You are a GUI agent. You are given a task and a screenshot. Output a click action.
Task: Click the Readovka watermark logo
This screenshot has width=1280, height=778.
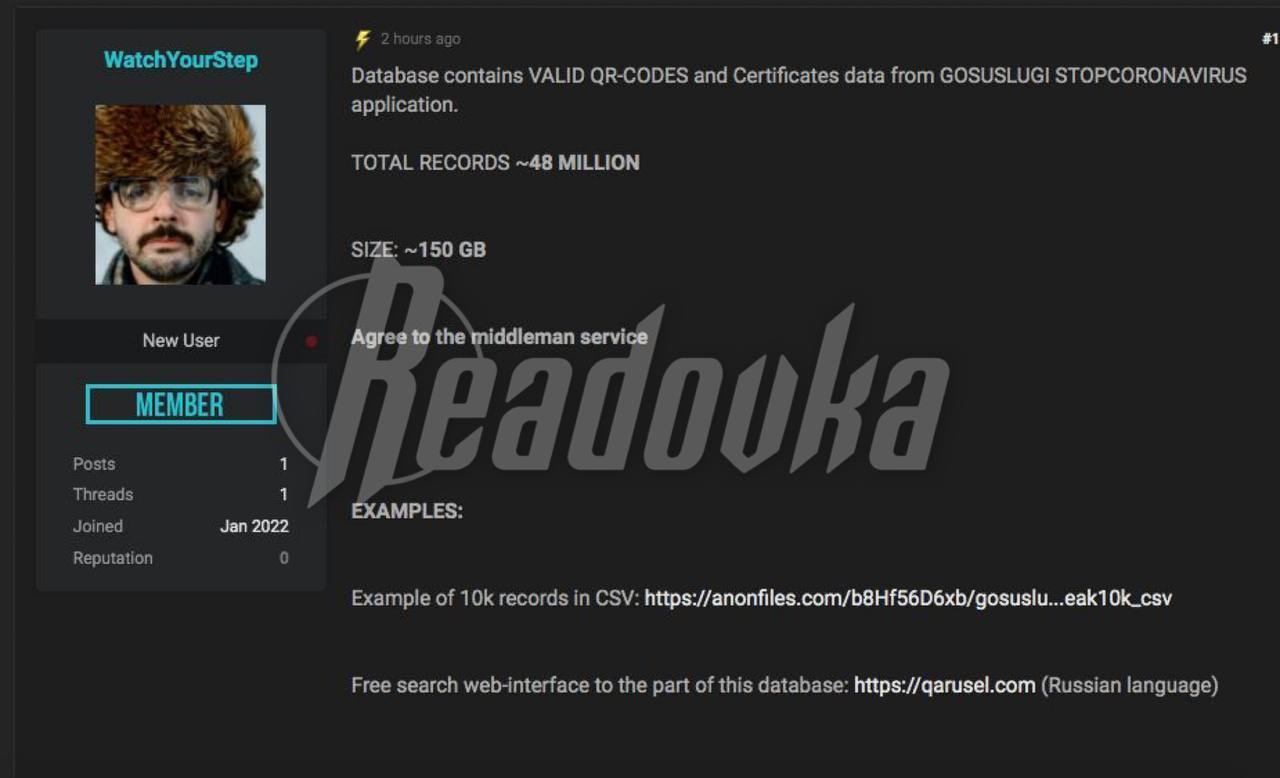[x=610, y=385]
